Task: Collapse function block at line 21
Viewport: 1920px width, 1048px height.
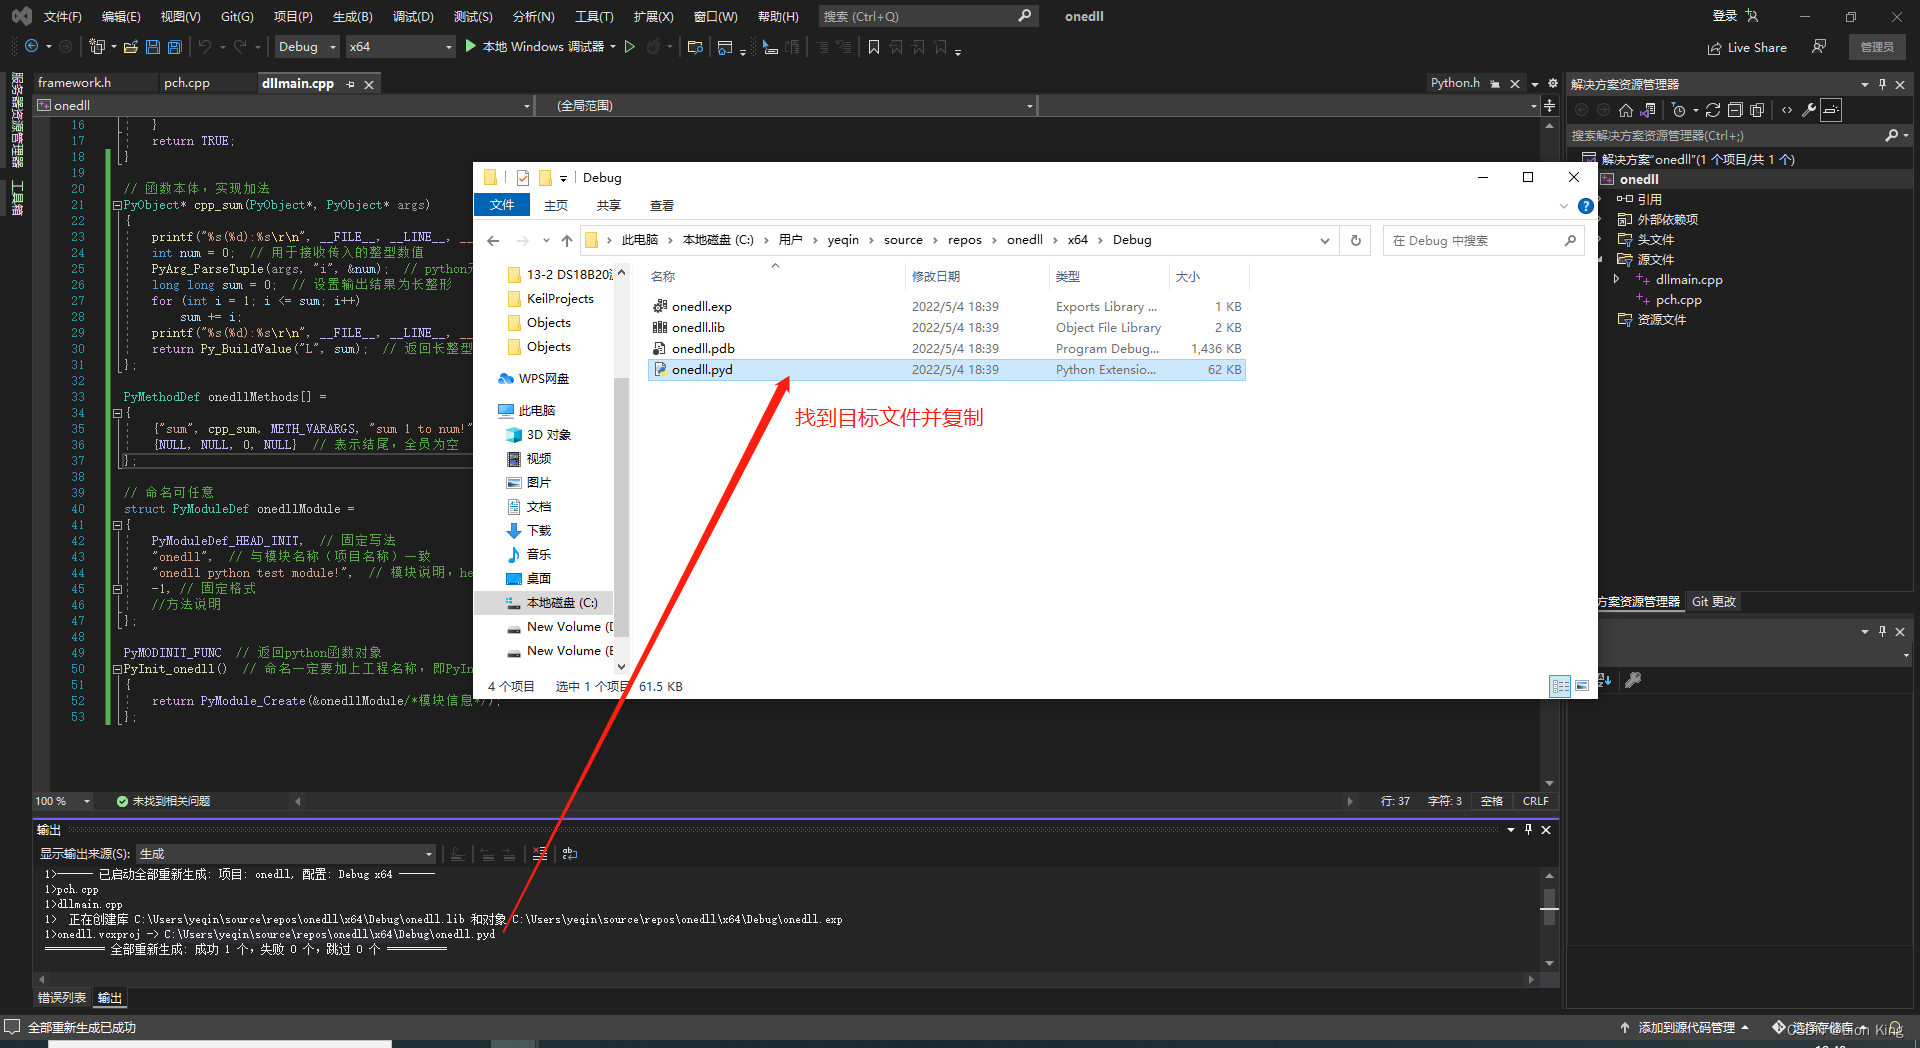Action: (117, 205)
